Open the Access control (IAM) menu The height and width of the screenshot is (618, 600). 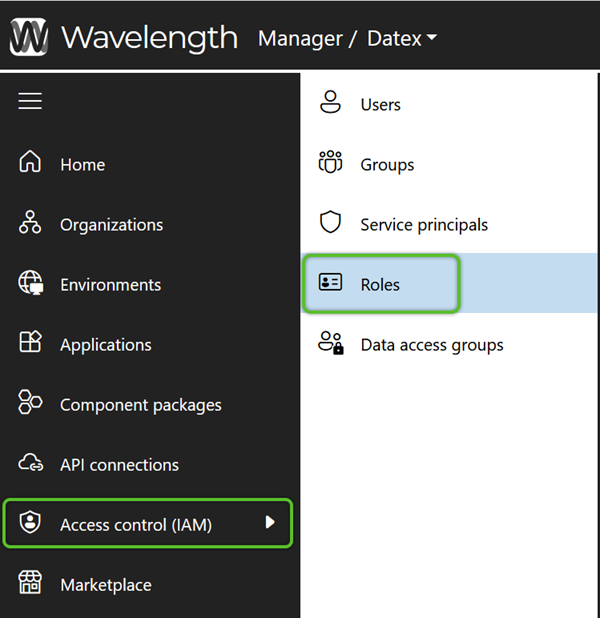(148, 523)
